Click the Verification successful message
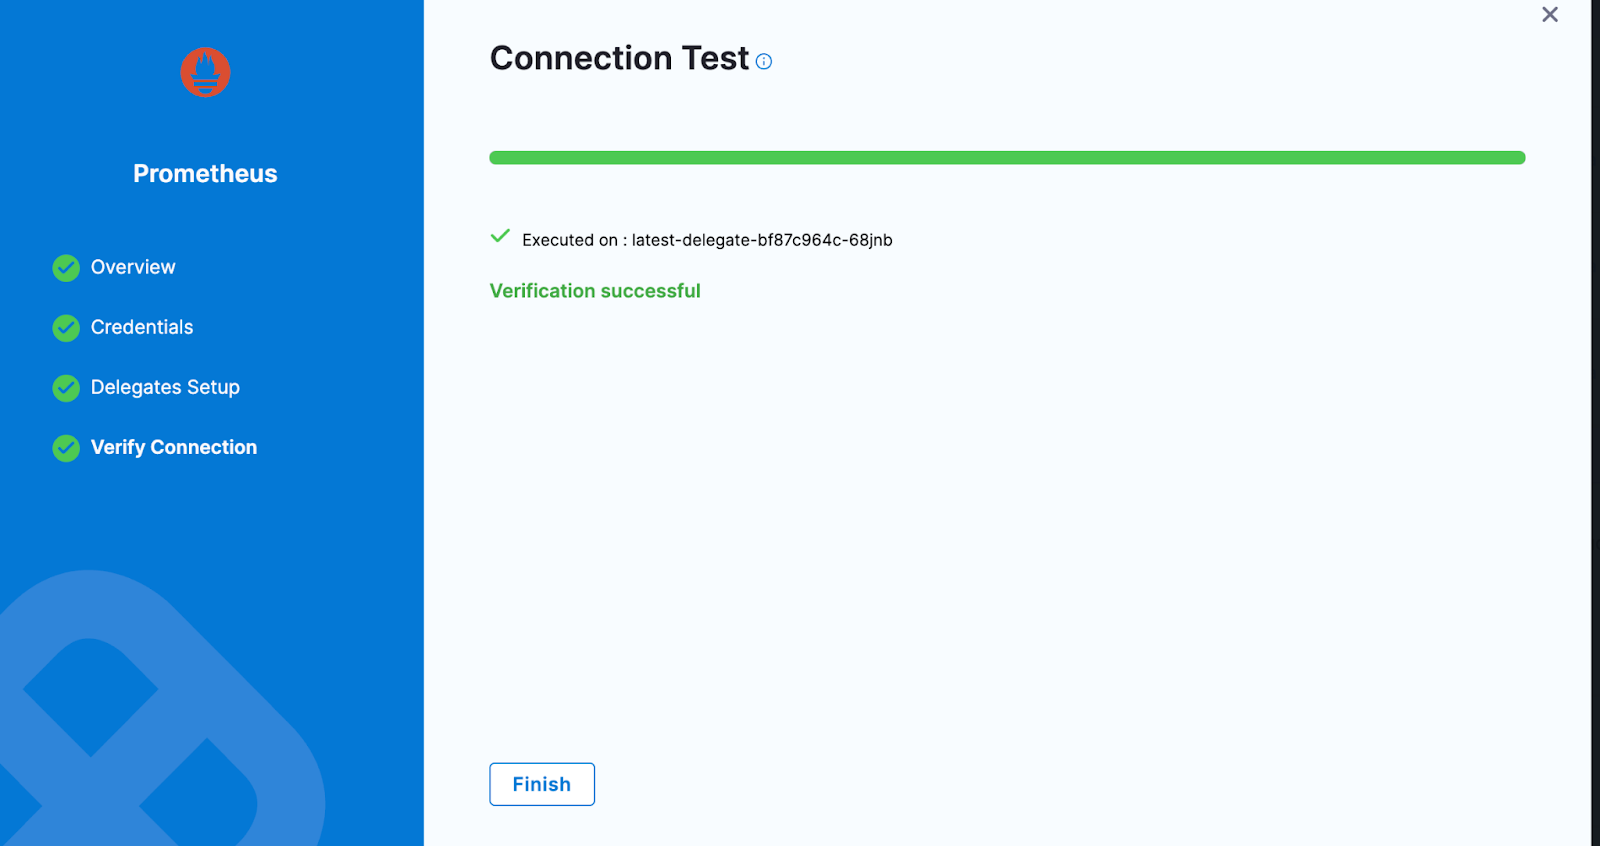The width and height of the screenshot is (1600, 846). click(595, 291)
